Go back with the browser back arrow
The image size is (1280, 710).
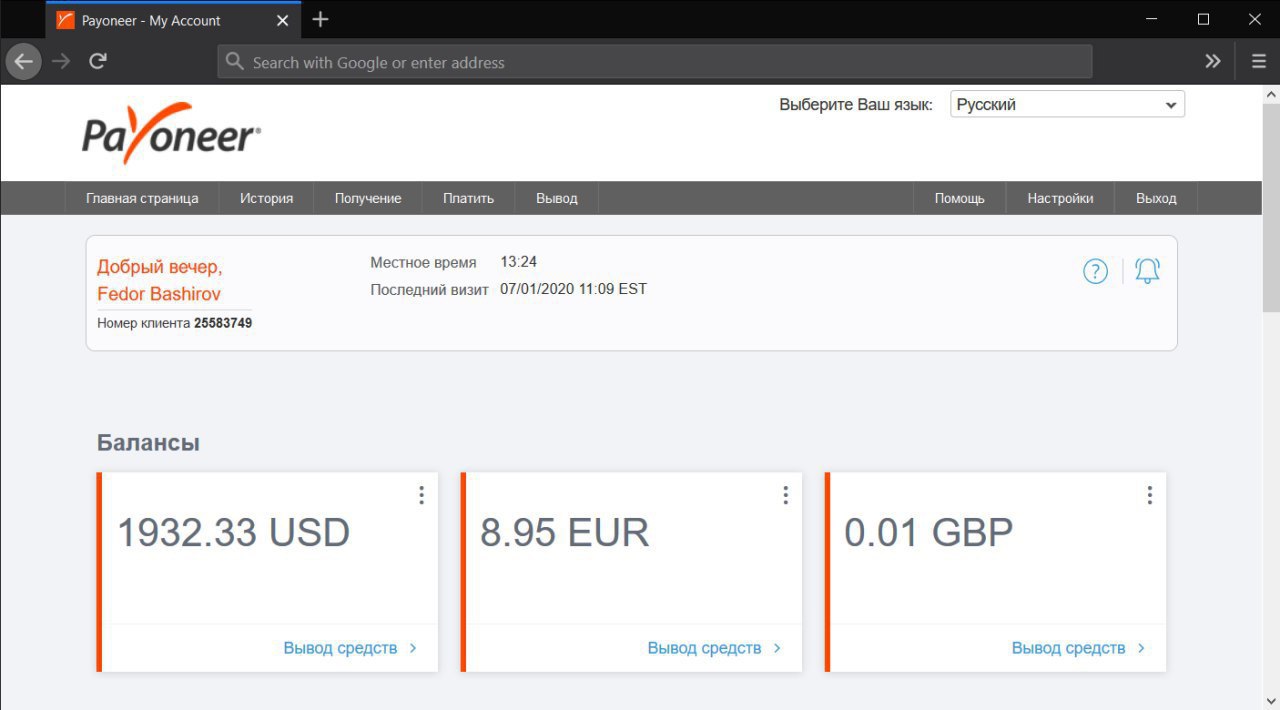click(x=23, y=61)
